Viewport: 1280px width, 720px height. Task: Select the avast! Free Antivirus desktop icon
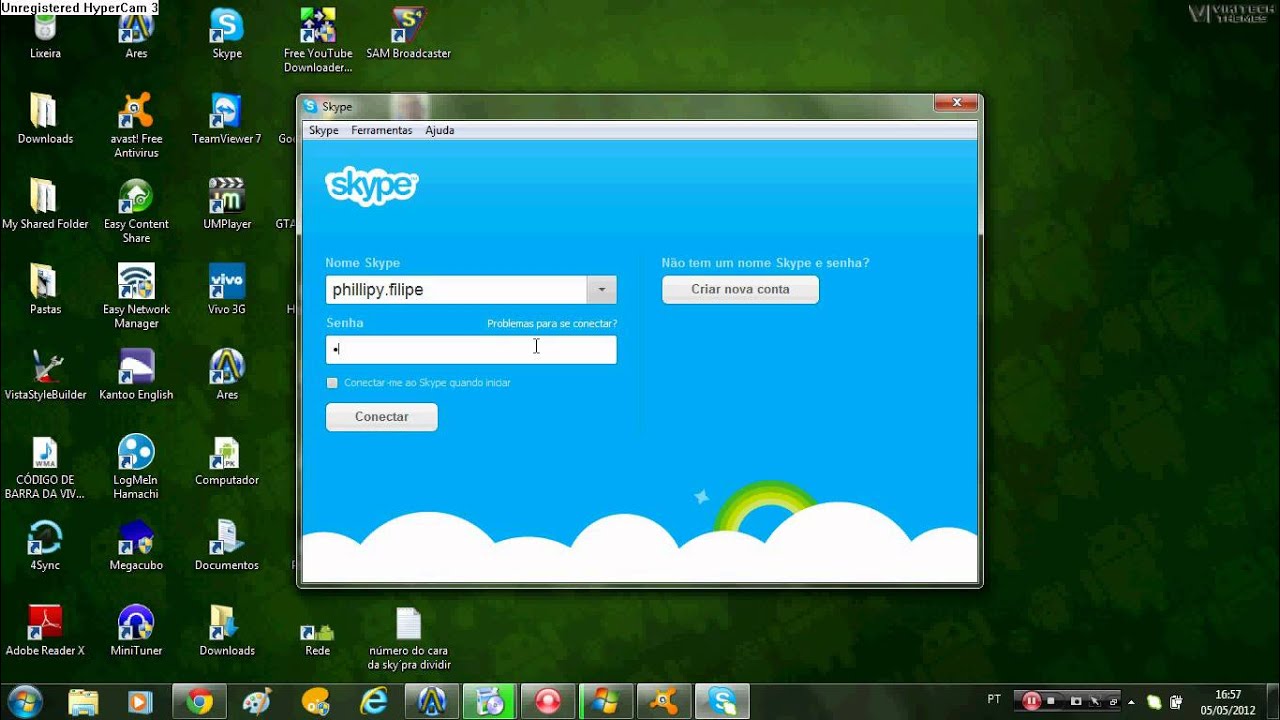point(136,125)
